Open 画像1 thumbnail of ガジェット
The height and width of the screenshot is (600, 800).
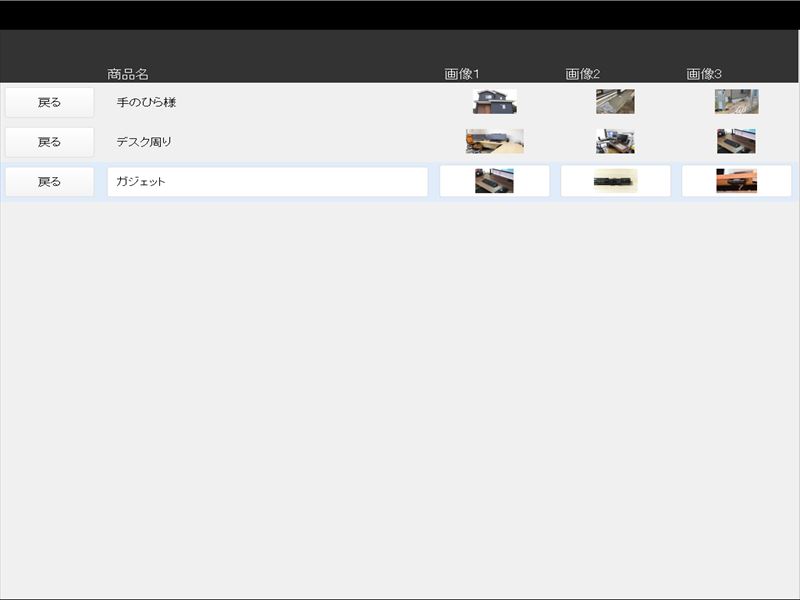click(x=494, y=181)
